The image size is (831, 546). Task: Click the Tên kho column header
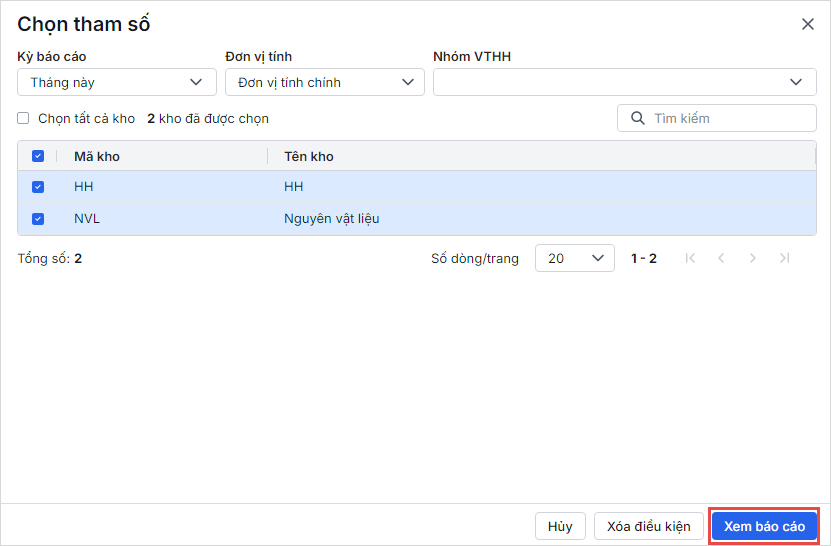click(x=309, y=156)
